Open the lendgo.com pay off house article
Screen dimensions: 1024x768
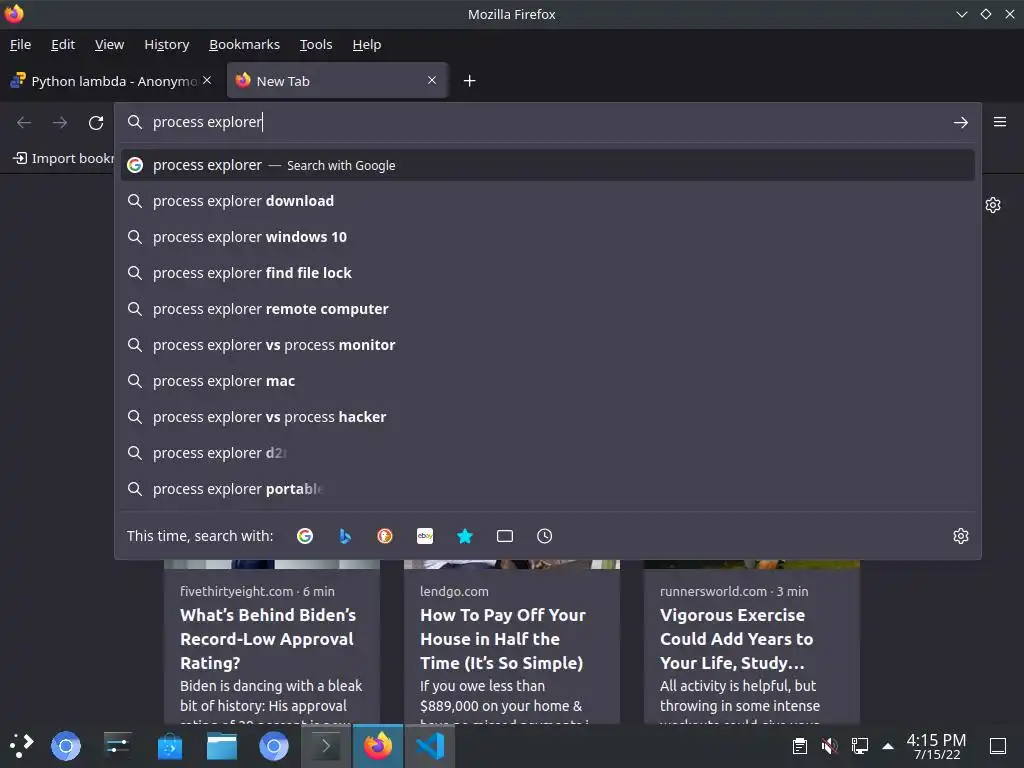click(x=512, y=642)
